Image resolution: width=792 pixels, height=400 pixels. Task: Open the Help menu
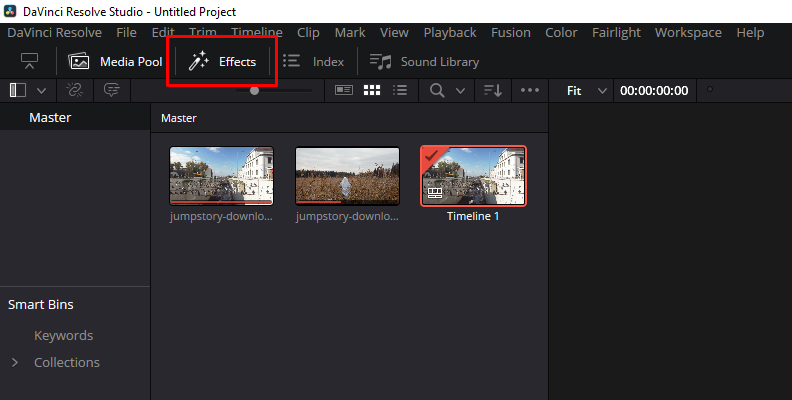point(750,33)
